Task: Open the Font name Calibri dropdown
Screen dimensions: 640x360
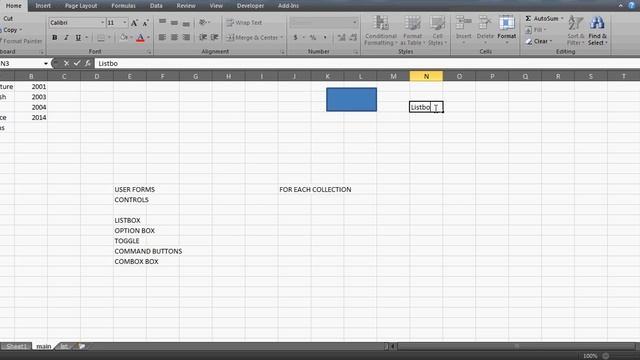Action: [102, 23]
